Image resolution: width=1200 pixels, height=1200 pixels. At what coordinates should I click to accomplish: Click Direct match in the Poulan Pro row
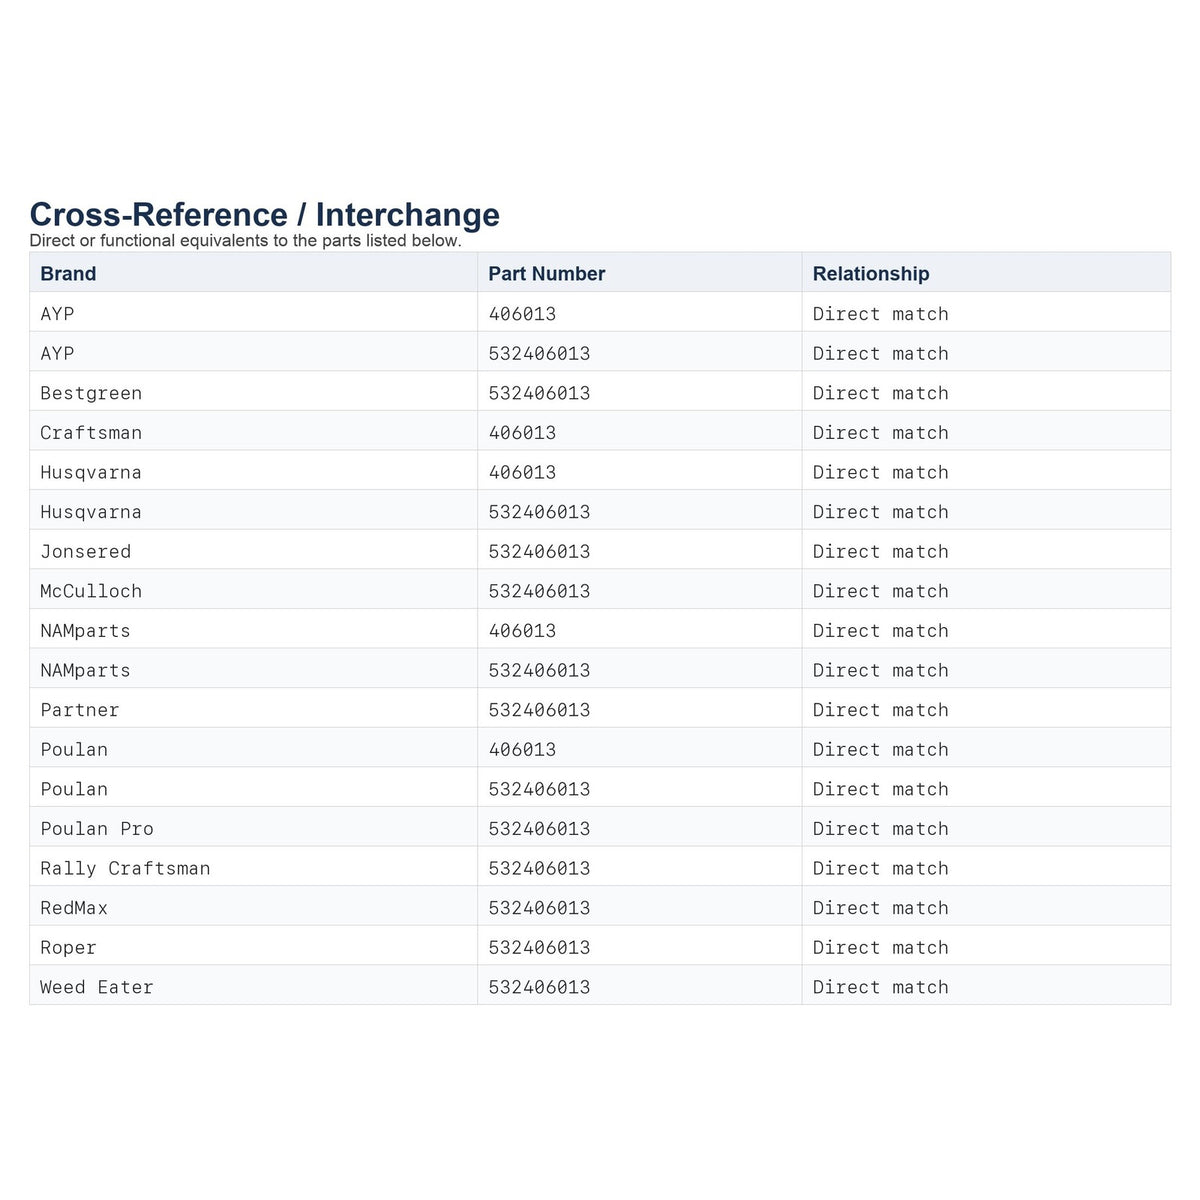(x=880, y=829)
